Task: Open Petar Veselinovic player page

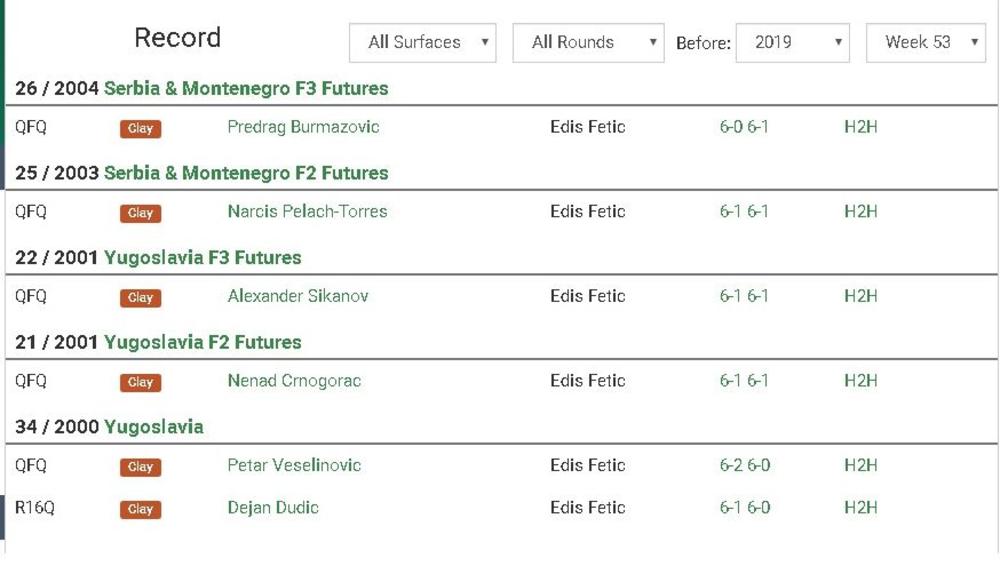Action: tap(294, 465)
